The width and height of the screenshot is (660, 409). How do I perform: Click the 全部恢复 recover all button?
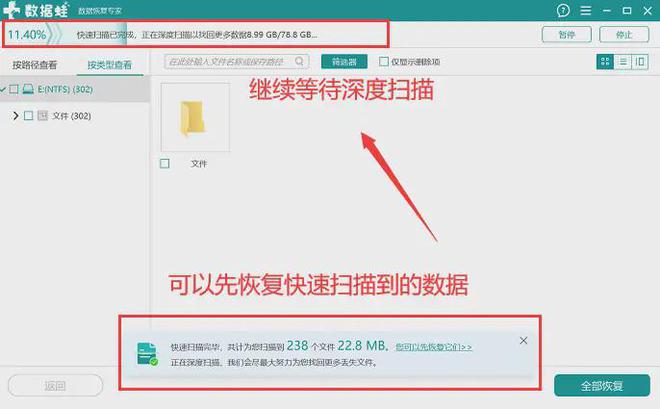point(602,385)
